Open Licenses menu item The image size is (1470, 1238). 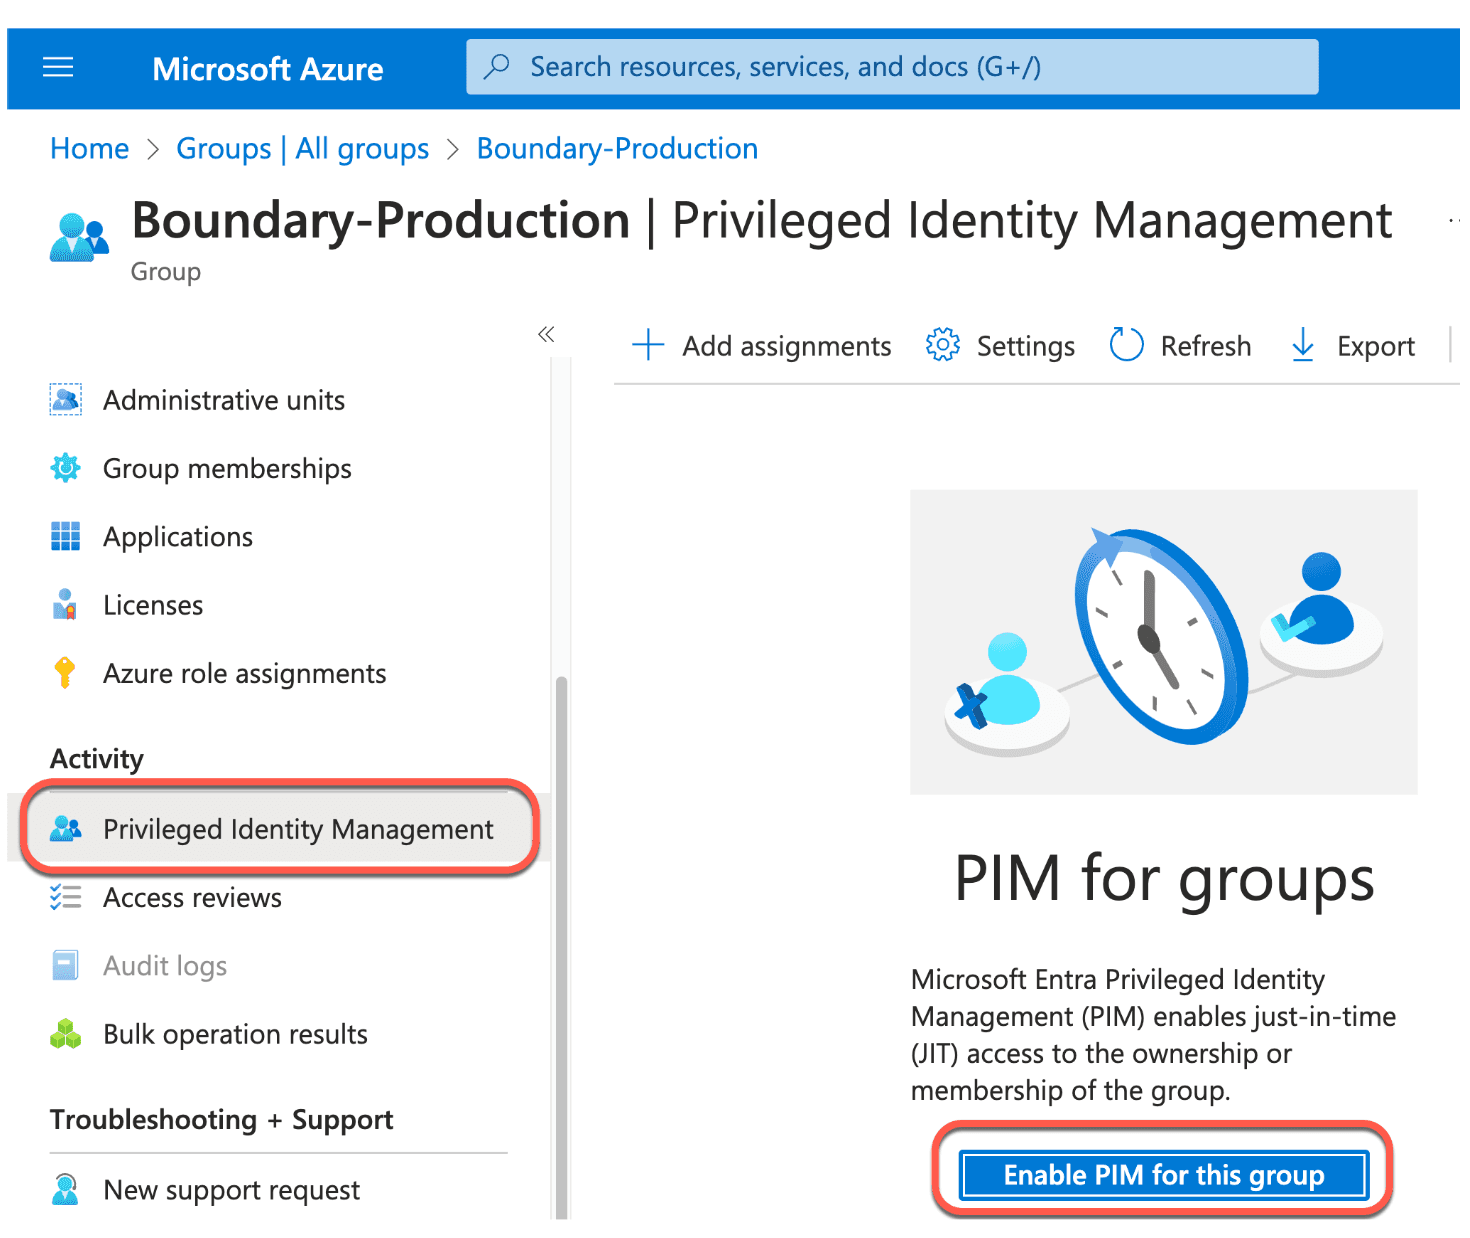point(153,605)
